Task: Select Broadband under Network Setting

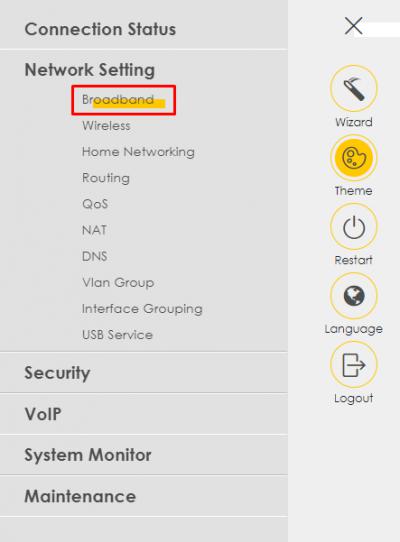Action: [118, 100]
